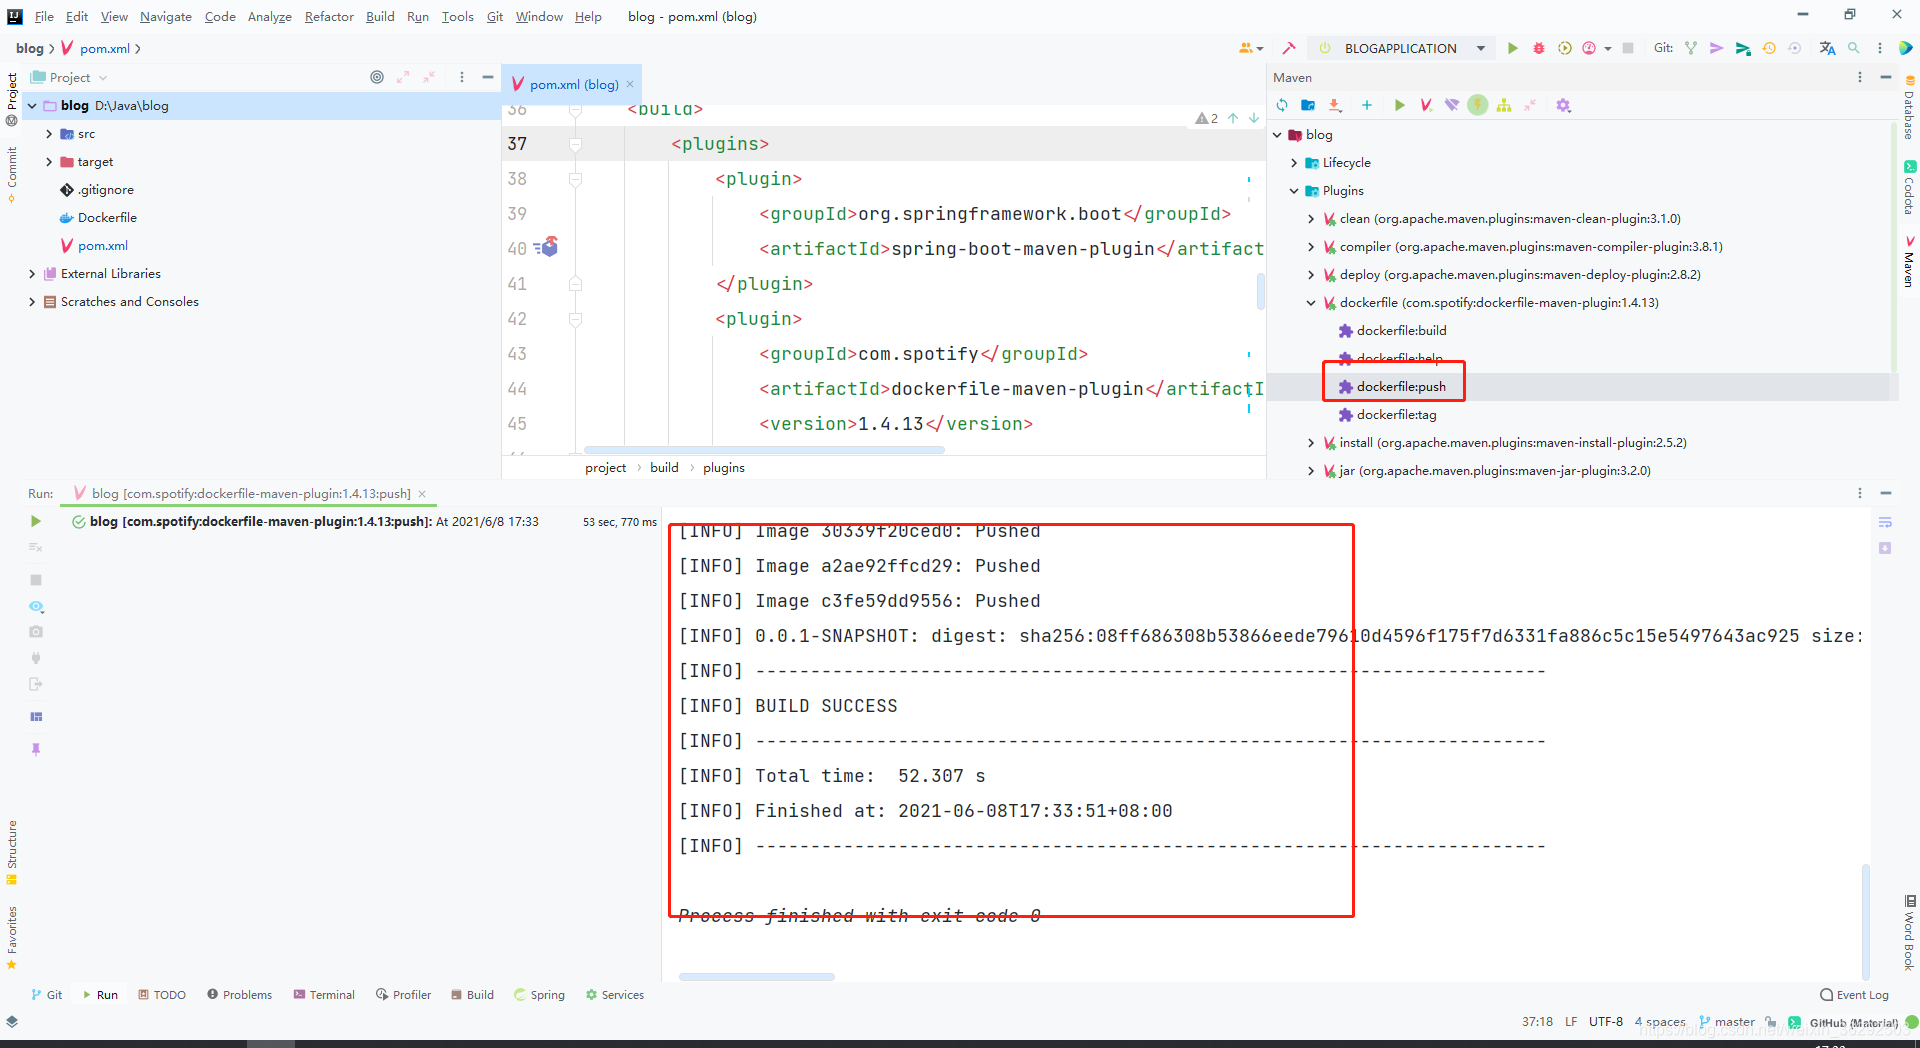Viewport: 1920px width, 1048px height.
Task: Expand the src folder
Action: 49,133
